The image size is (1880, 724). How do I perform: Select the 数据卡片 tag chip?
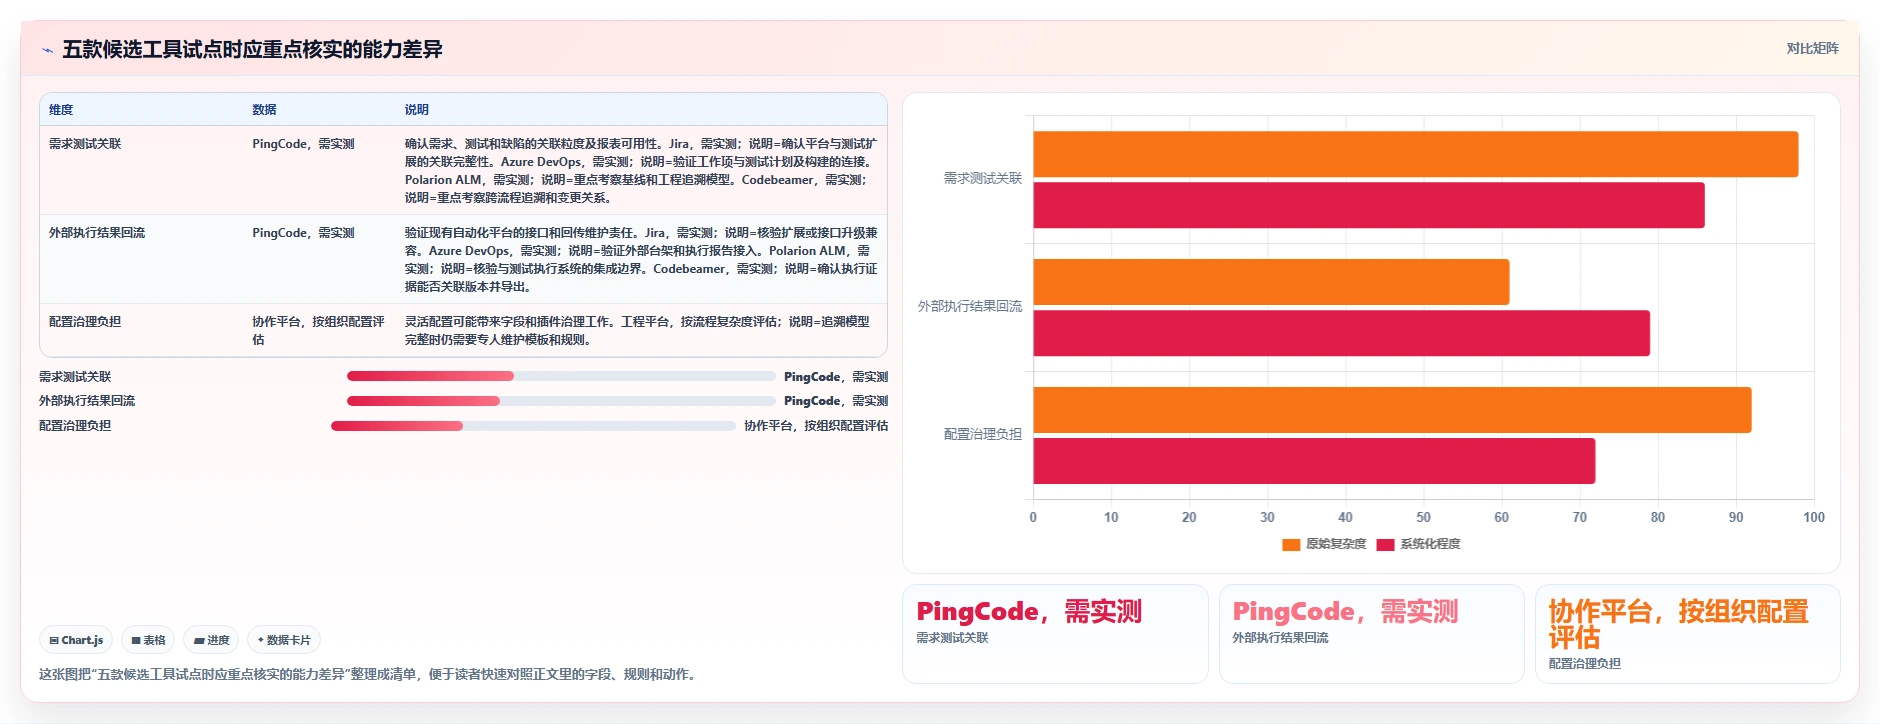click(284, 640)
